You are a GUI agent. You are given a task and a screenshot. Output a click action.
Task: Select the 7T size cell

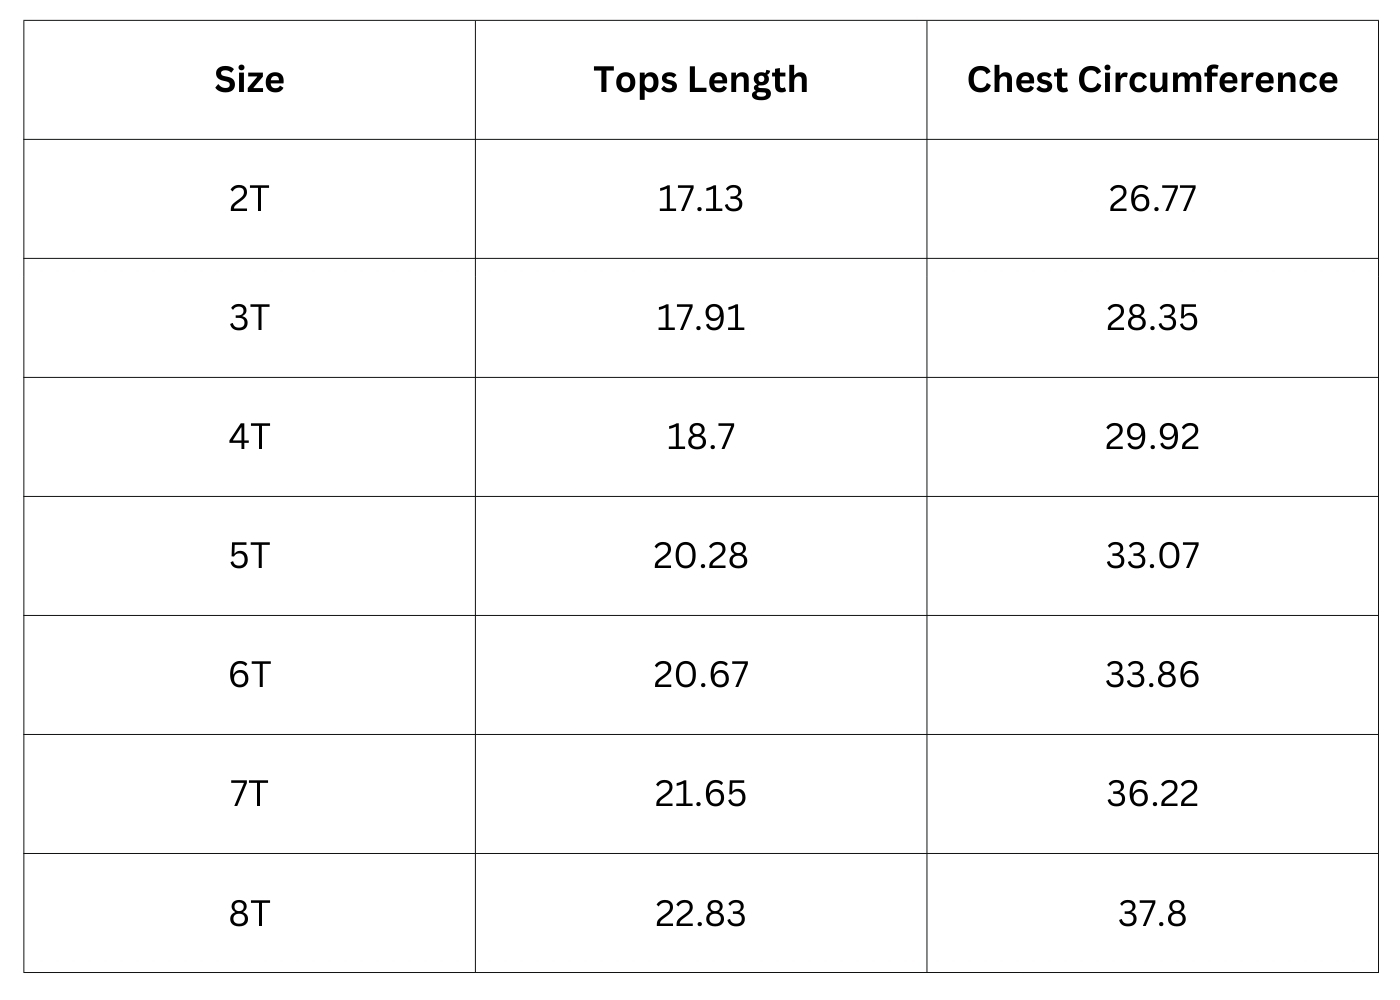pyautogui.click(x=249, y=793)
